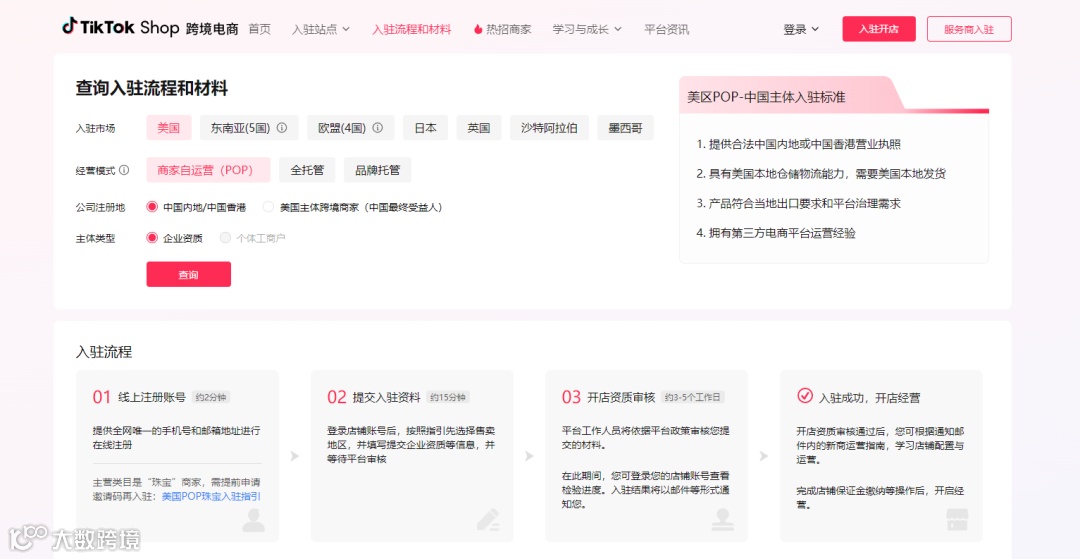1080x559 pixels.
Task: Click the flame icon beside 热招商家
Action: coord(478,30)
